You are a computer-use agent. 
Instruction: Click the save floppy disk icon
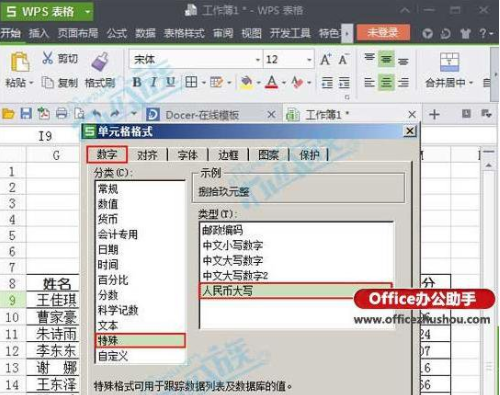point(26,114)
